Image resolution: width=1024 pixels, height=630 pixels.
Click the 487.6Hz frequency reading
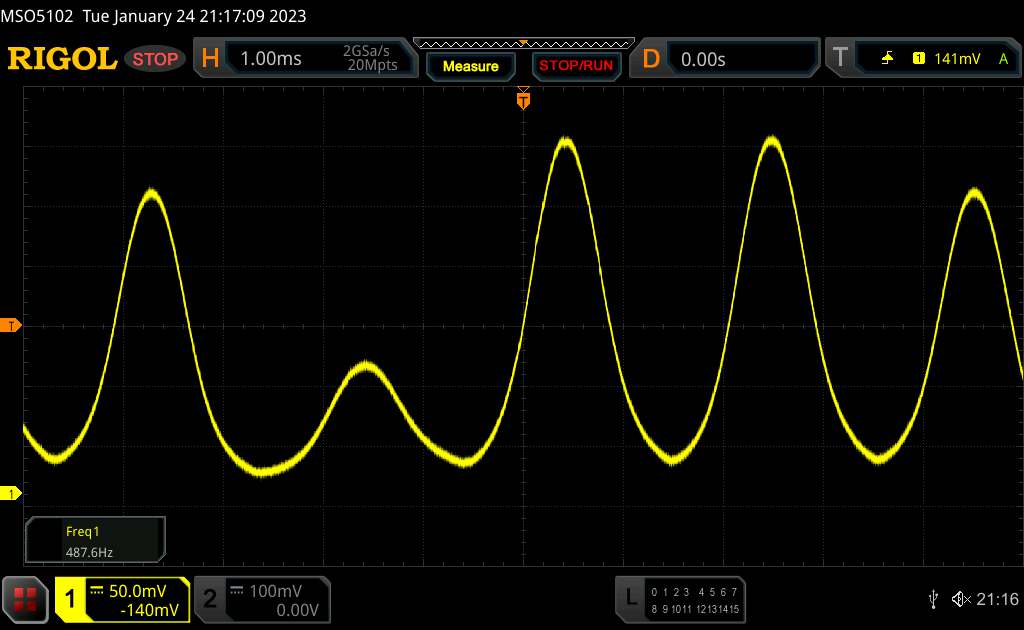coord(89,552)
